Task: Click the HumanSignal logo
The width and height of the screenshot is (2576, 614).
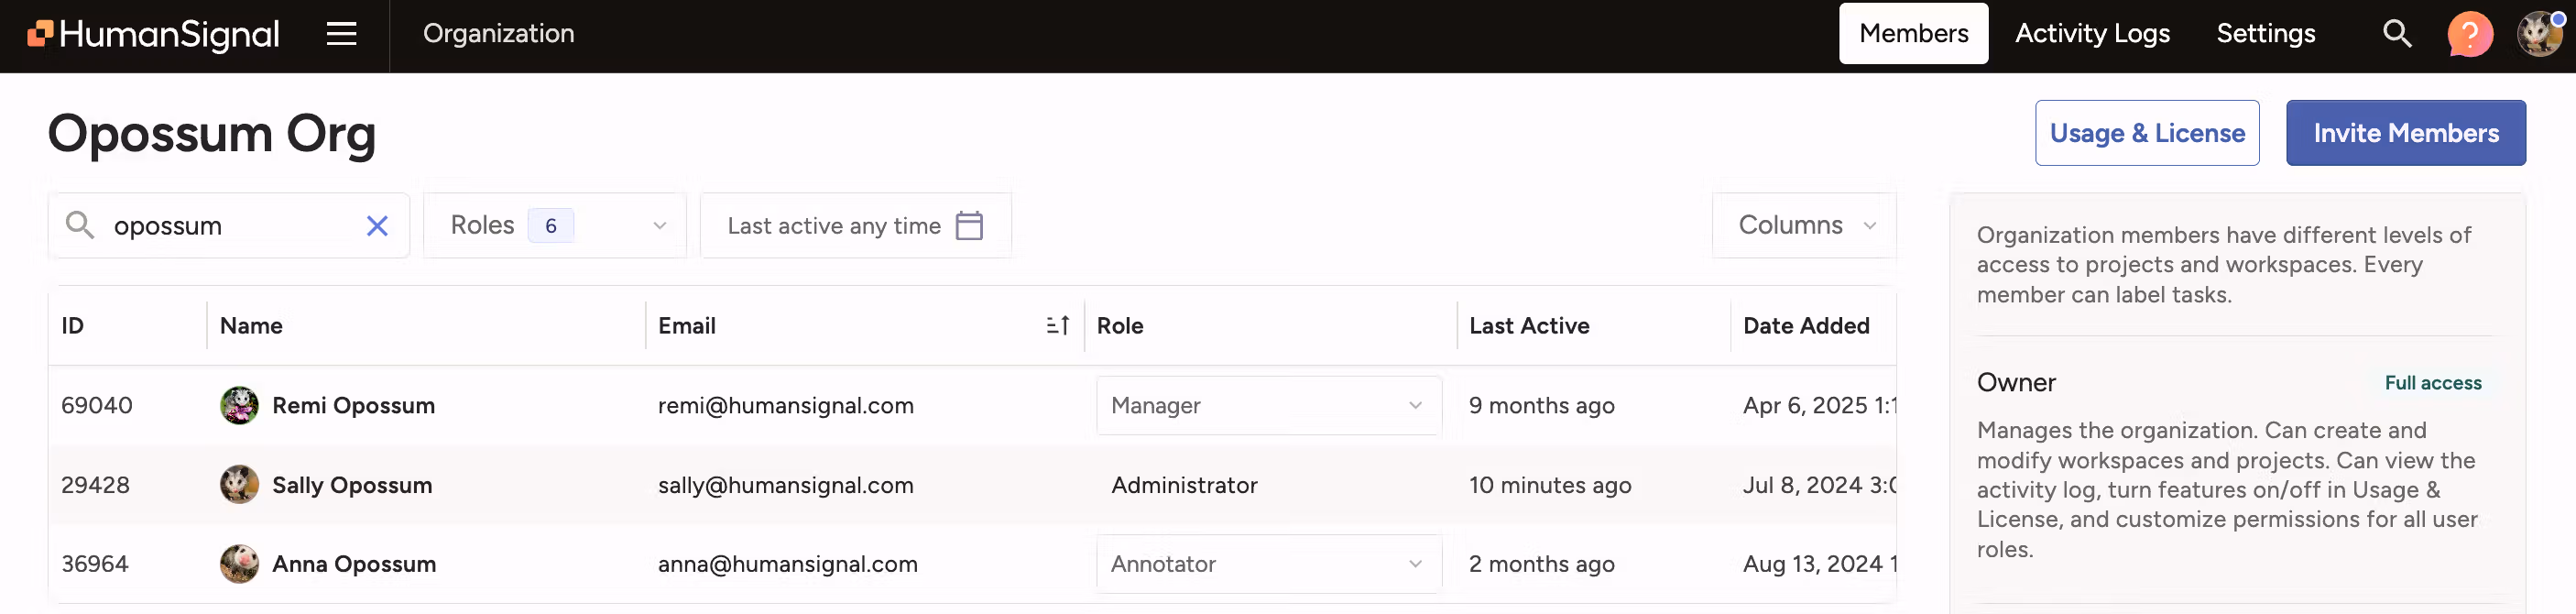Action: pyautogui.click(x=154, y=34)
